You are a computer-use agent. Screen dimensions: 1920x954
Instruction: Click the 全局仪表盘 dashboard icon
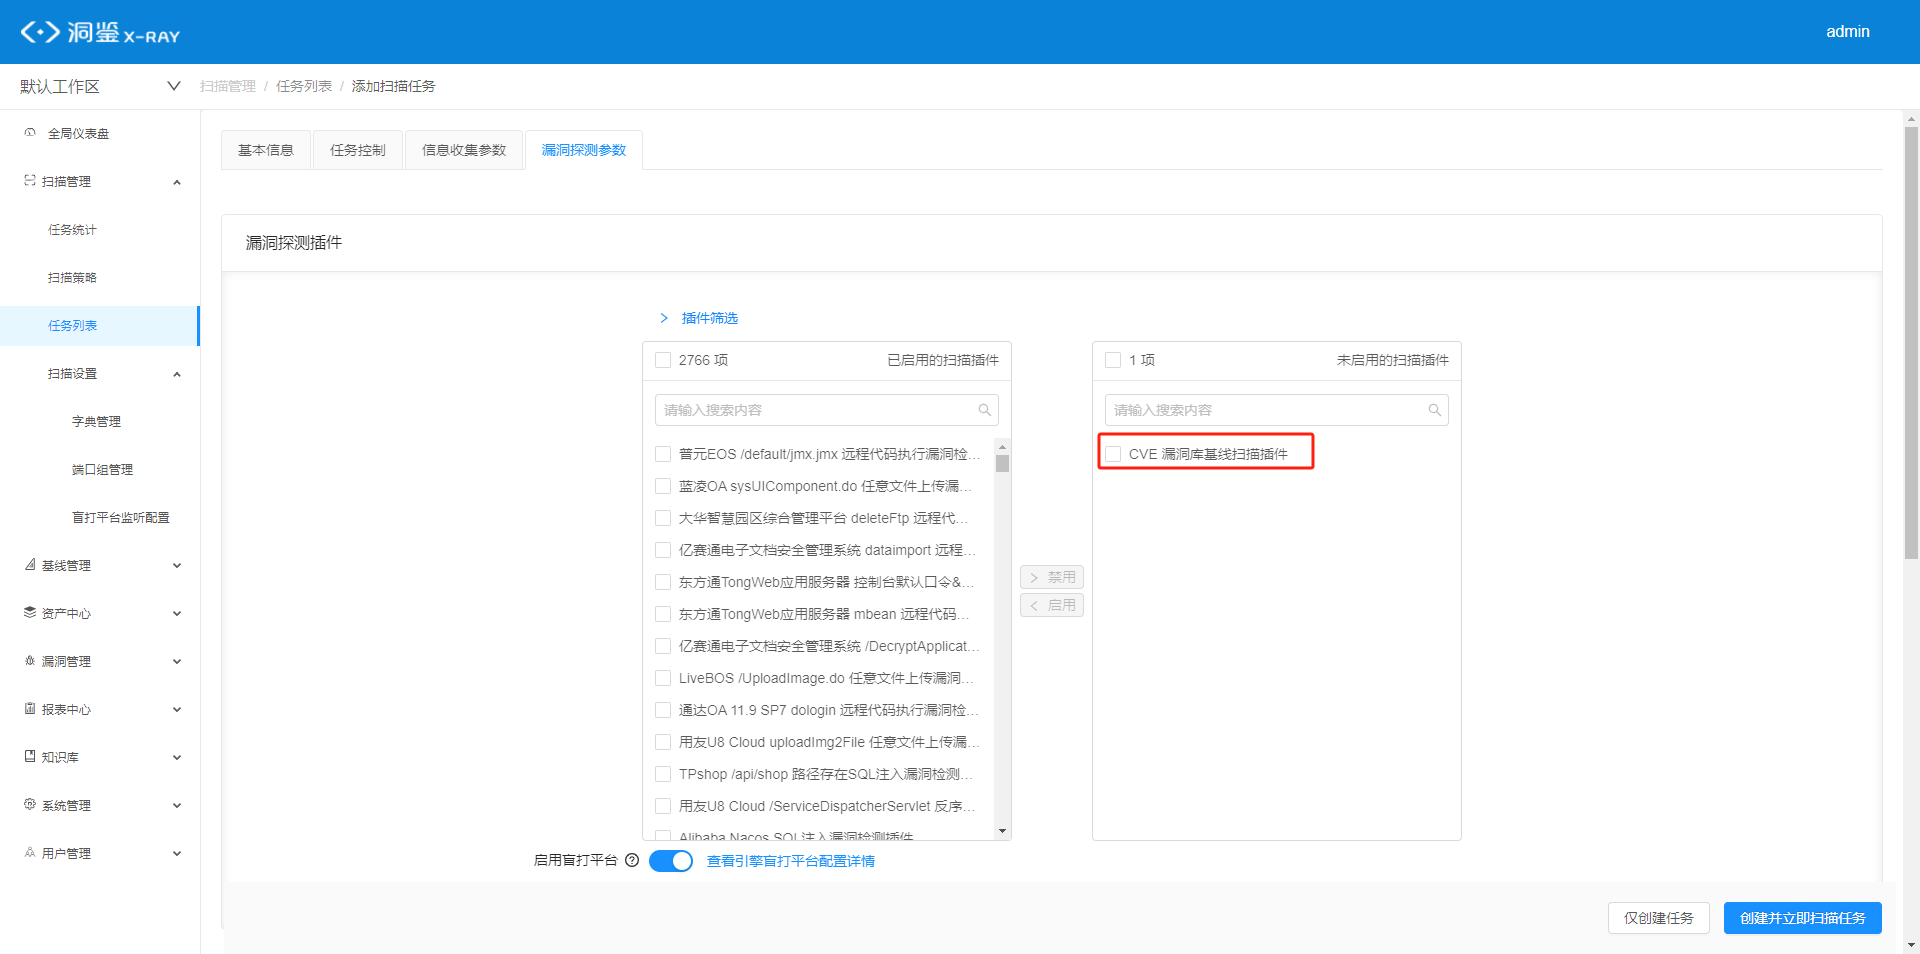30,133
